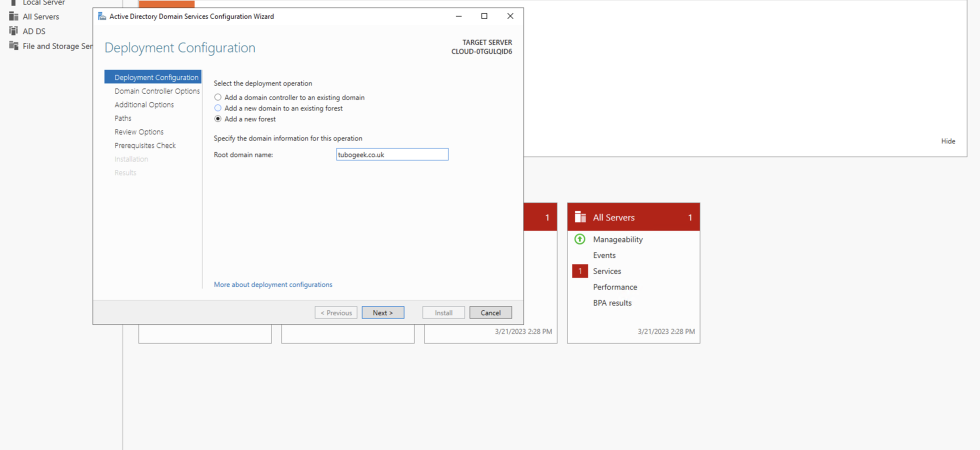The image size is (980, 450).
Task: Open Events in All Servers tile
Action: tap(604, 255)
